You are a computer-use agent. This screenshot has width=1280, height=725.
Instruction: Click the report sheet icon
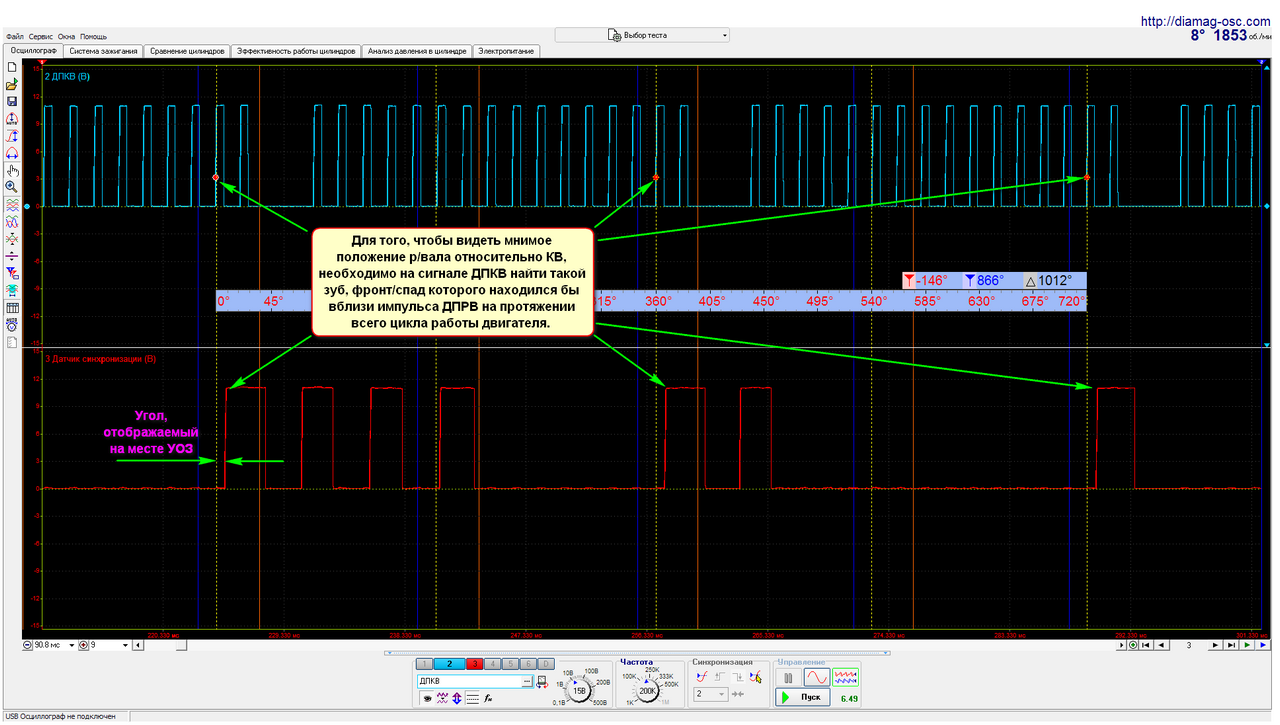pyautogui.click(x=10, y=342)
